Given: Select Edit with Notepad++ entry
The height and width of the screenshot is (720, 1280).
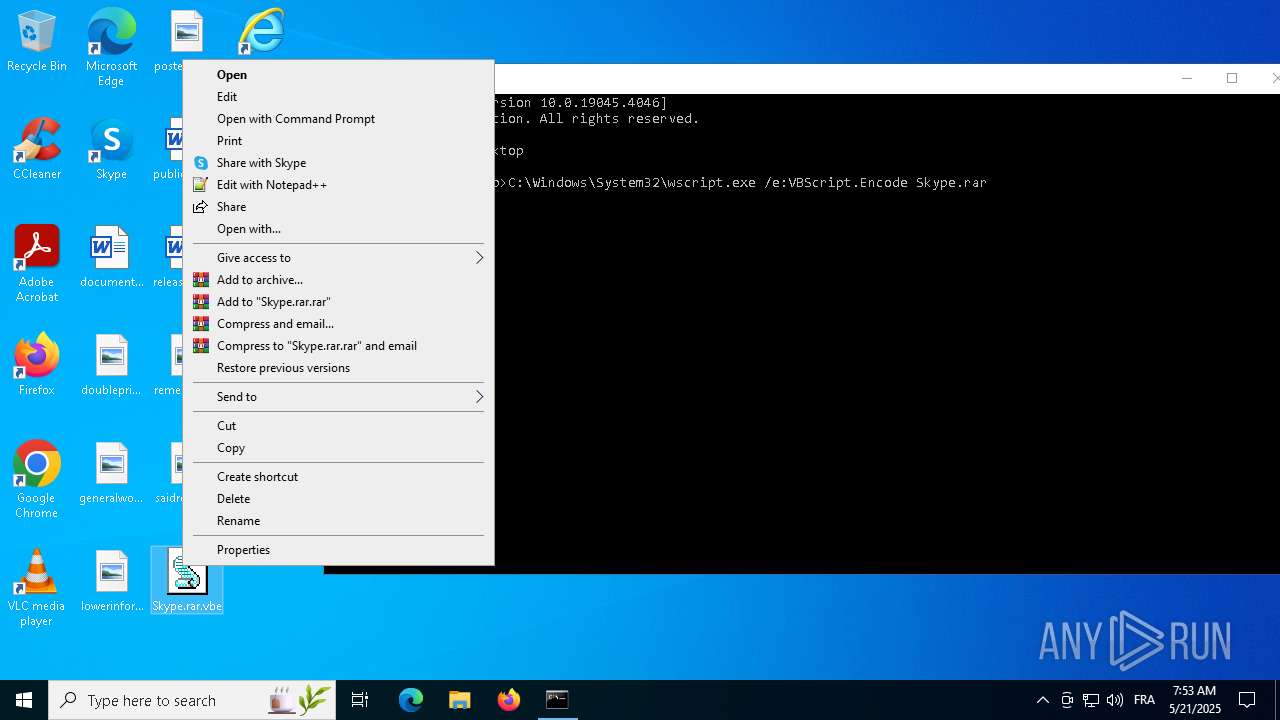Looking at the screenshot, I should (338, 185).
